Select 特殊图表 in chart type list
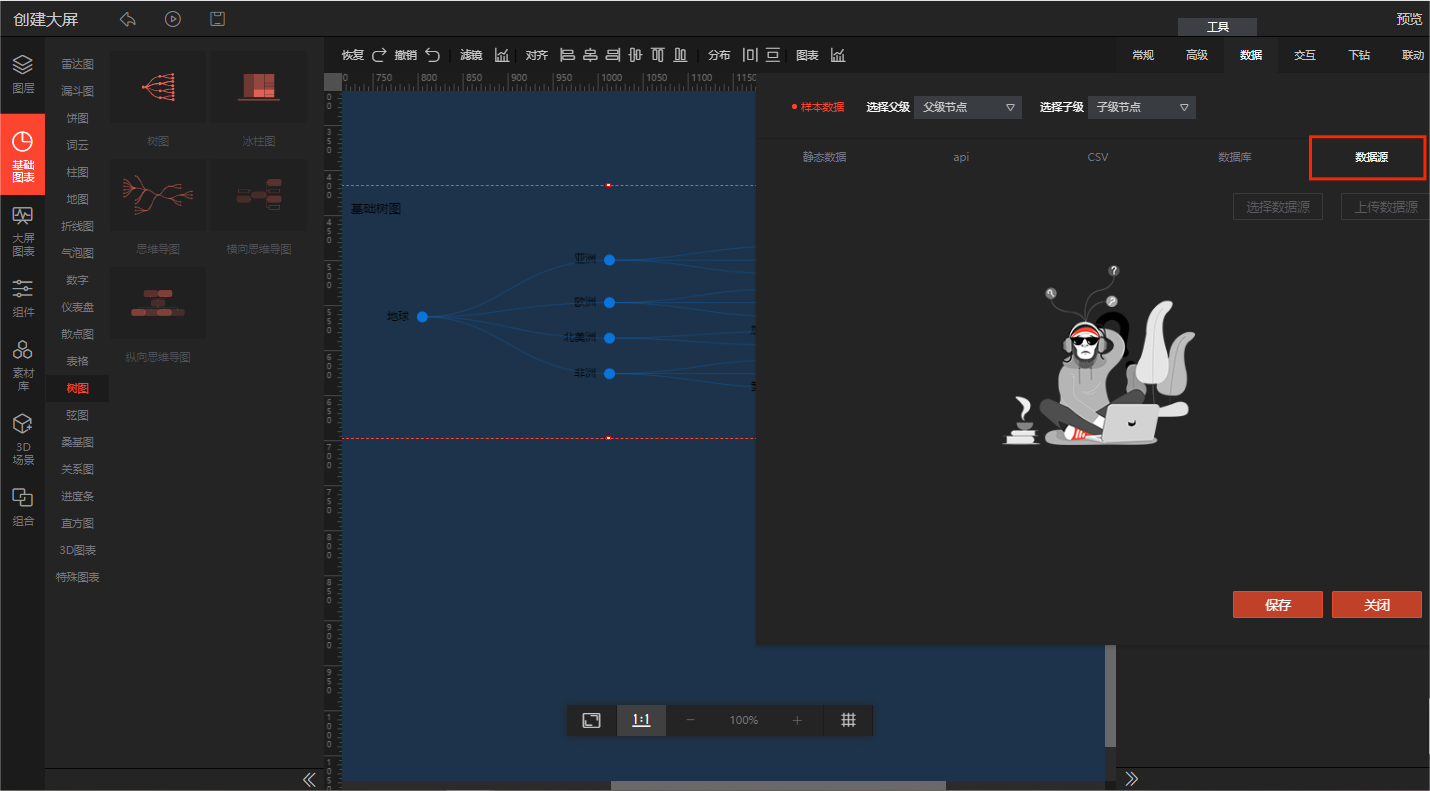This screenshot has height=791, width=1430. coord(77,577)
